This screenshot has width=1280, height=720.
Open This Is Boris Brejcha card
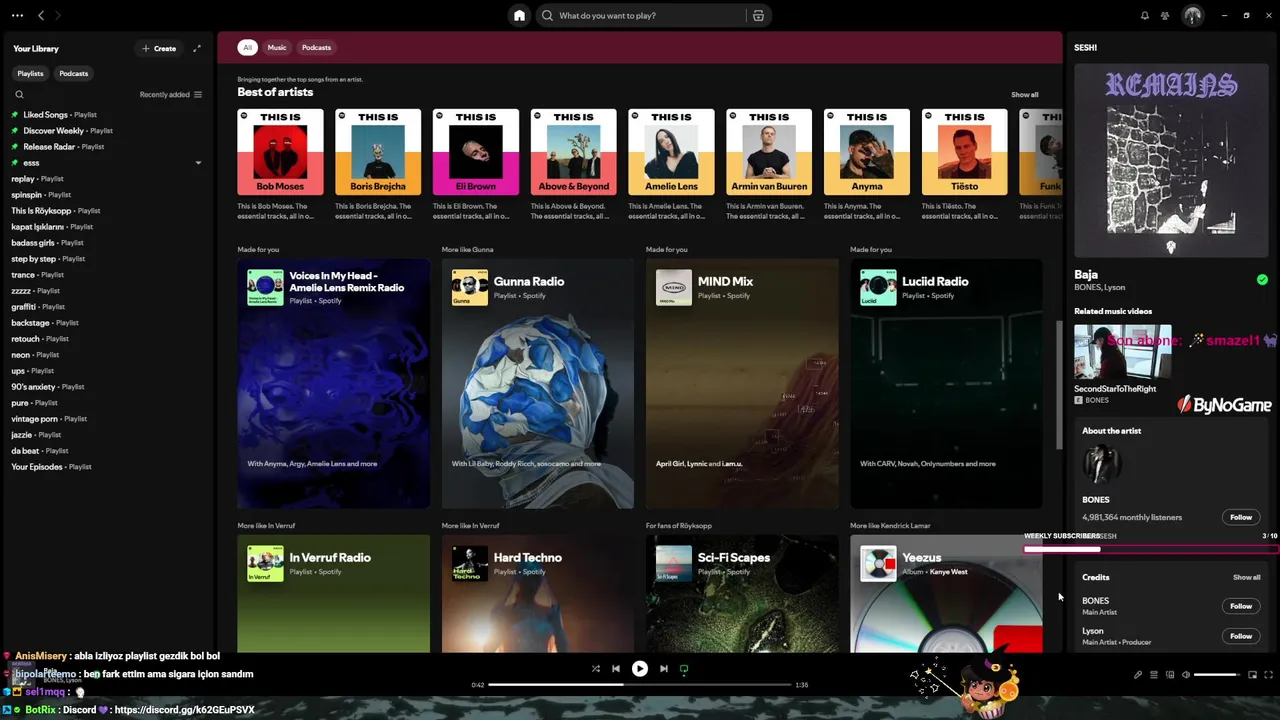click(x=378, y=165)
